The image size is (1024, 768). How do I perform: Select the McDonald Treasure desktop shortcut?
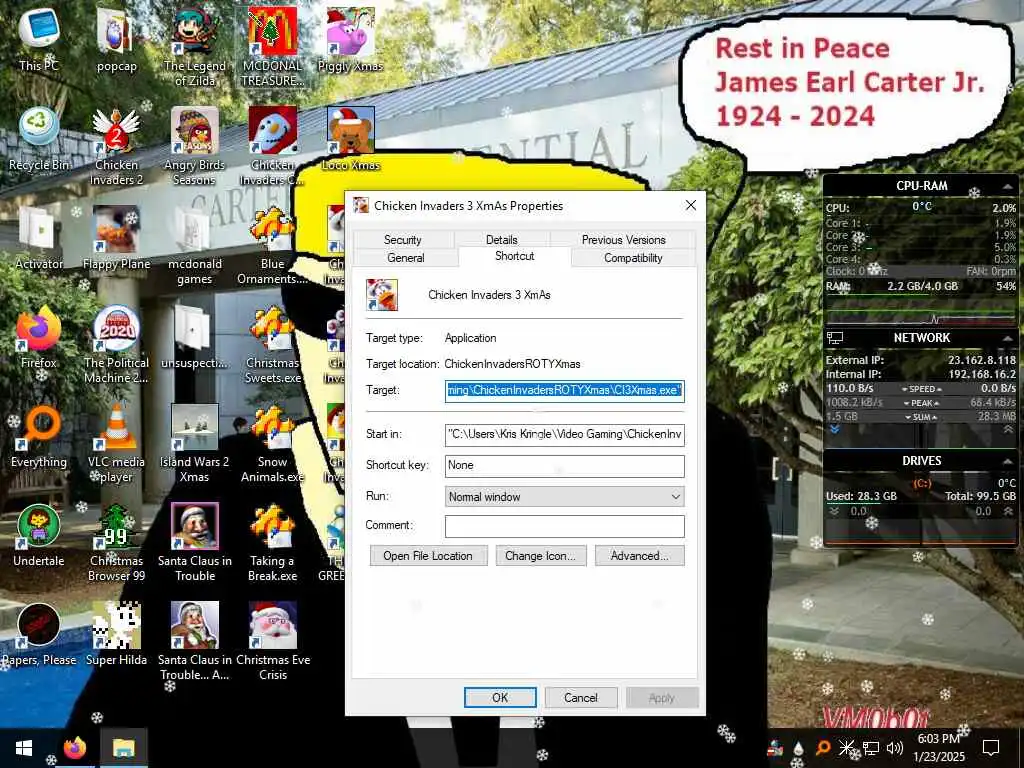(272, 46)
